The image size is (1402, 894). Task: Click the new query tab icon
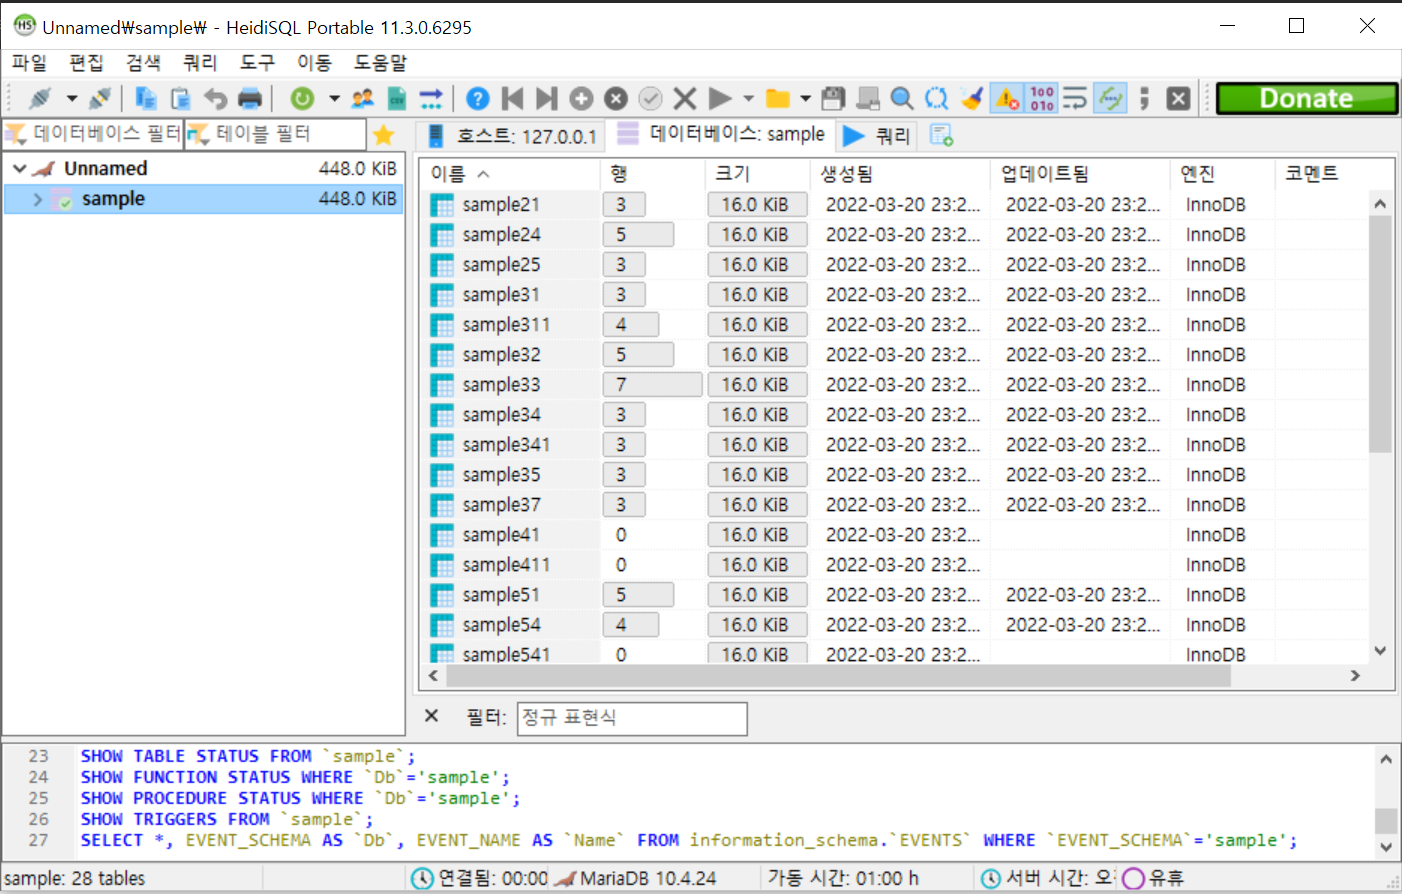[x=941, y=135]
